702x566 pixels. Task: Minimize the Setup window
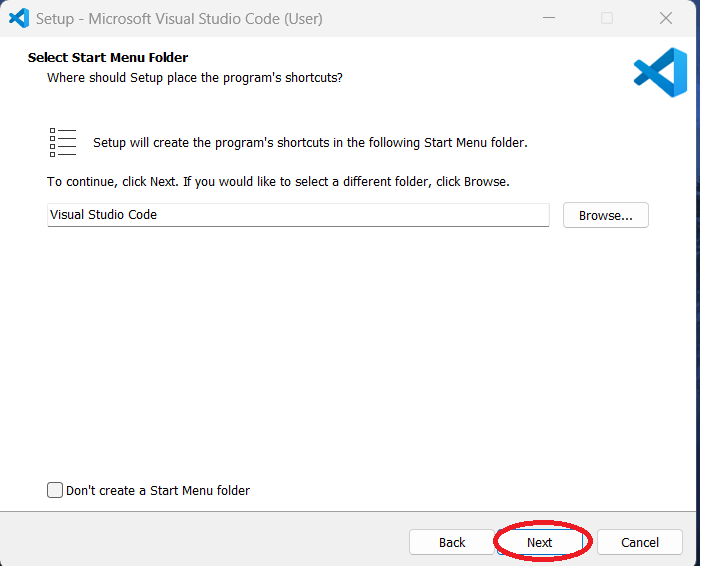[549, 18]
